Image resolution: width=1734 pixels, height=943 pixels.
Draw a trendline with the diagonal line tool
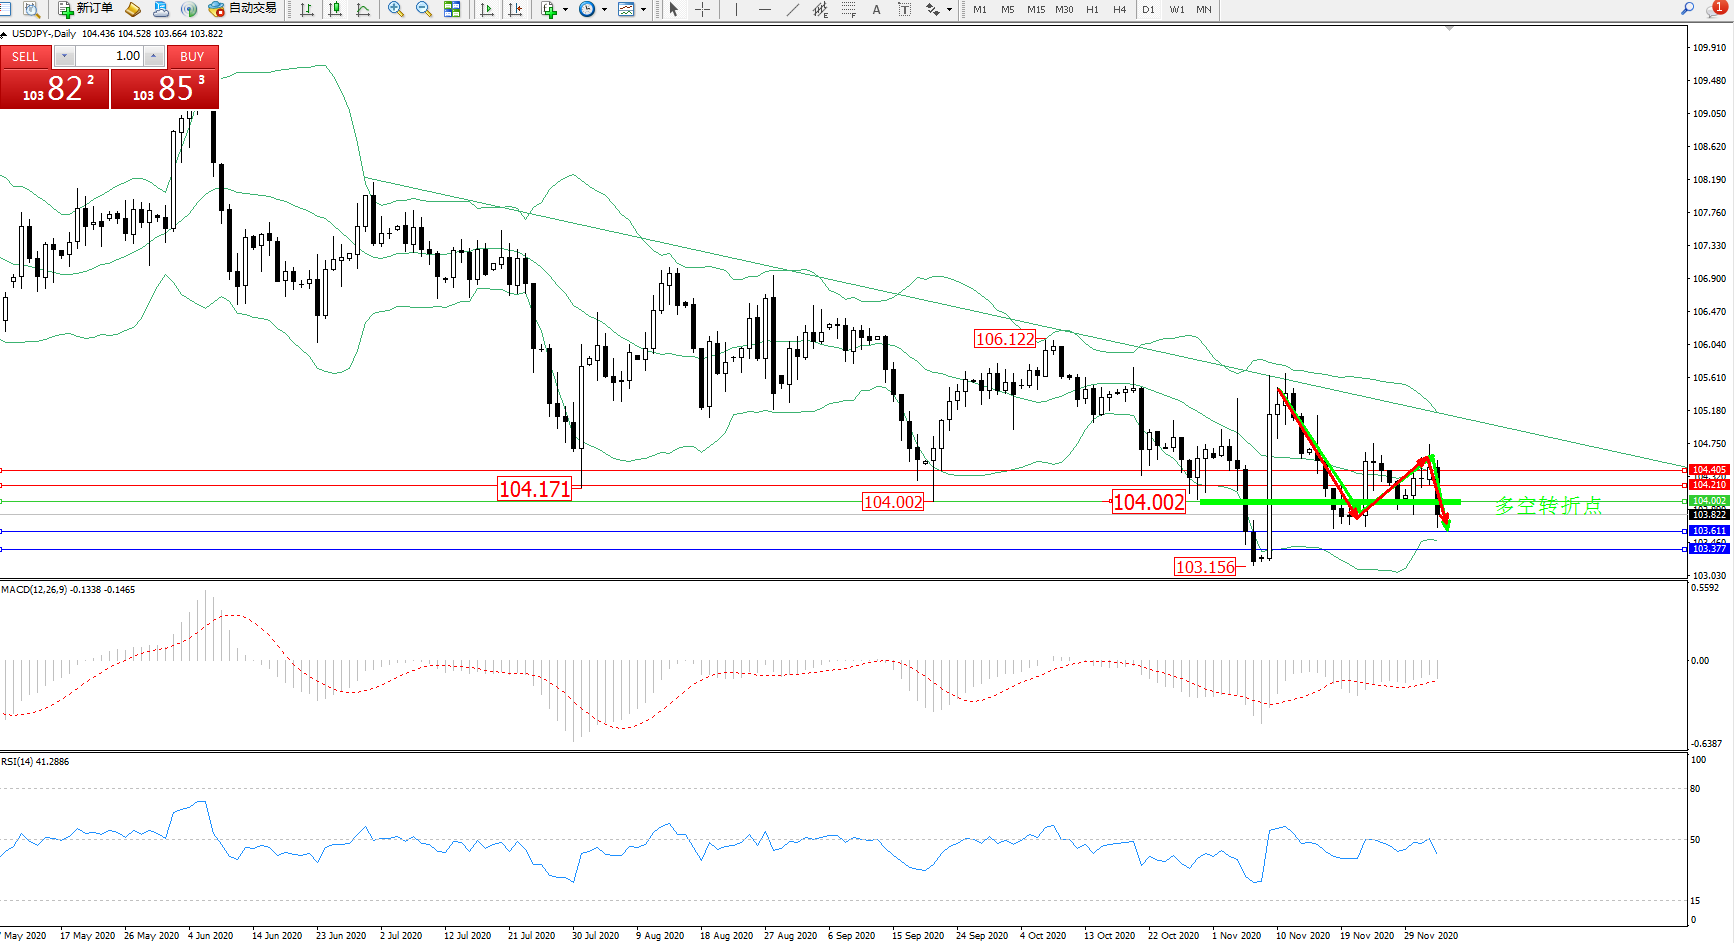[x=793, y=9]
